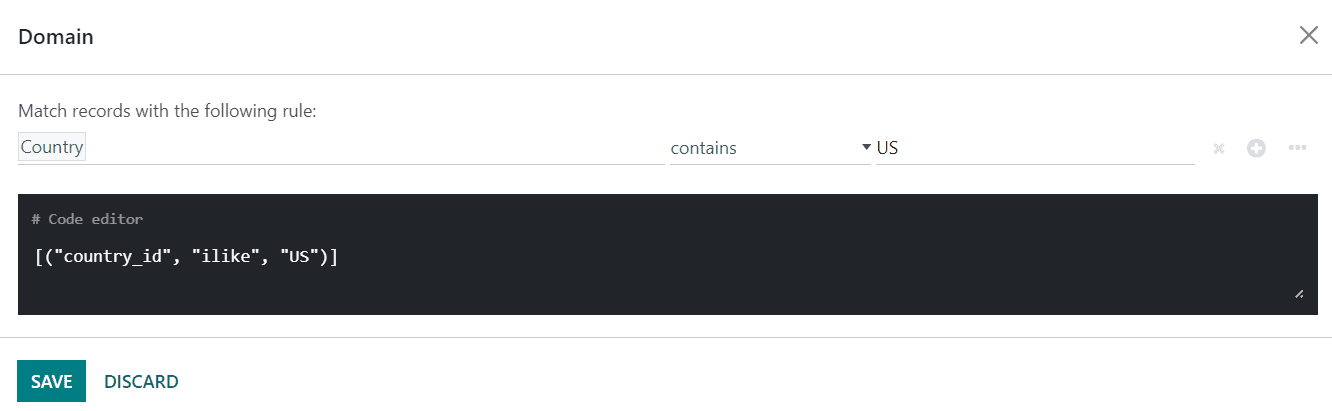The width and height of the screenshot is (1332, 411).
Task: Place cursor after the closing bracket in code
Action: [x=338, y=257]
